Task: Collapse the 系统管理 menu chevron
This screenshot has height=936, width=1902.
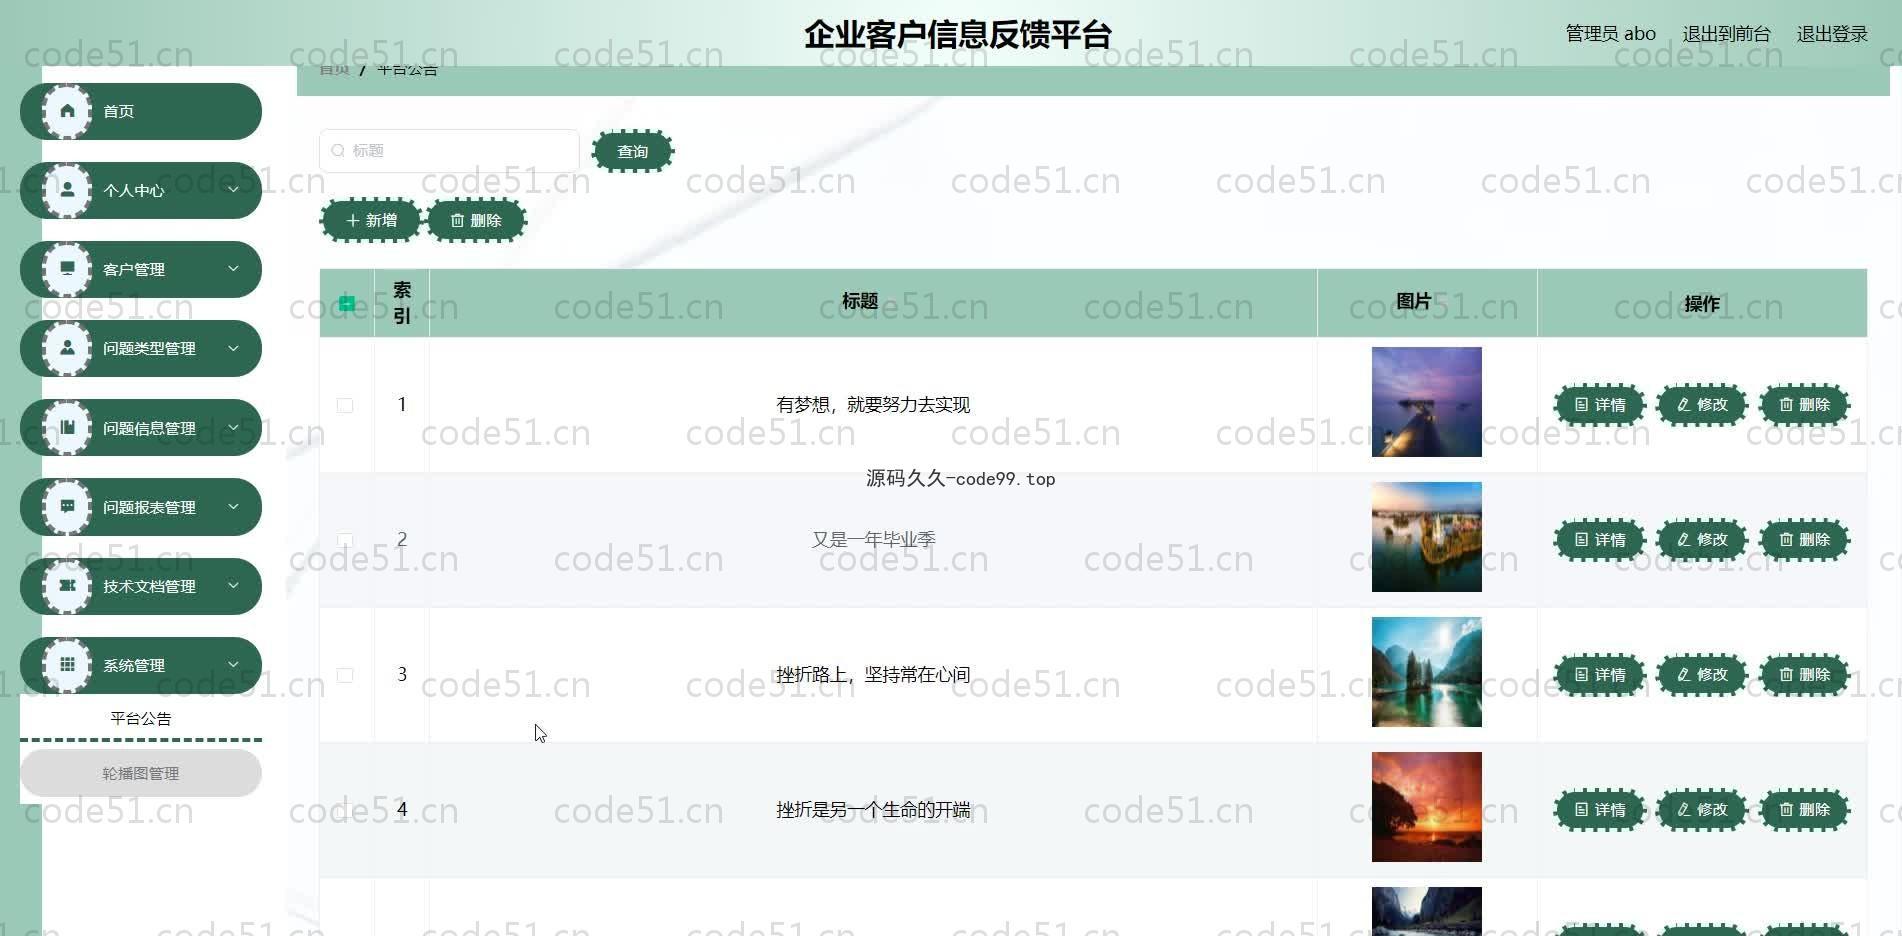Action: tap(233, 664)
